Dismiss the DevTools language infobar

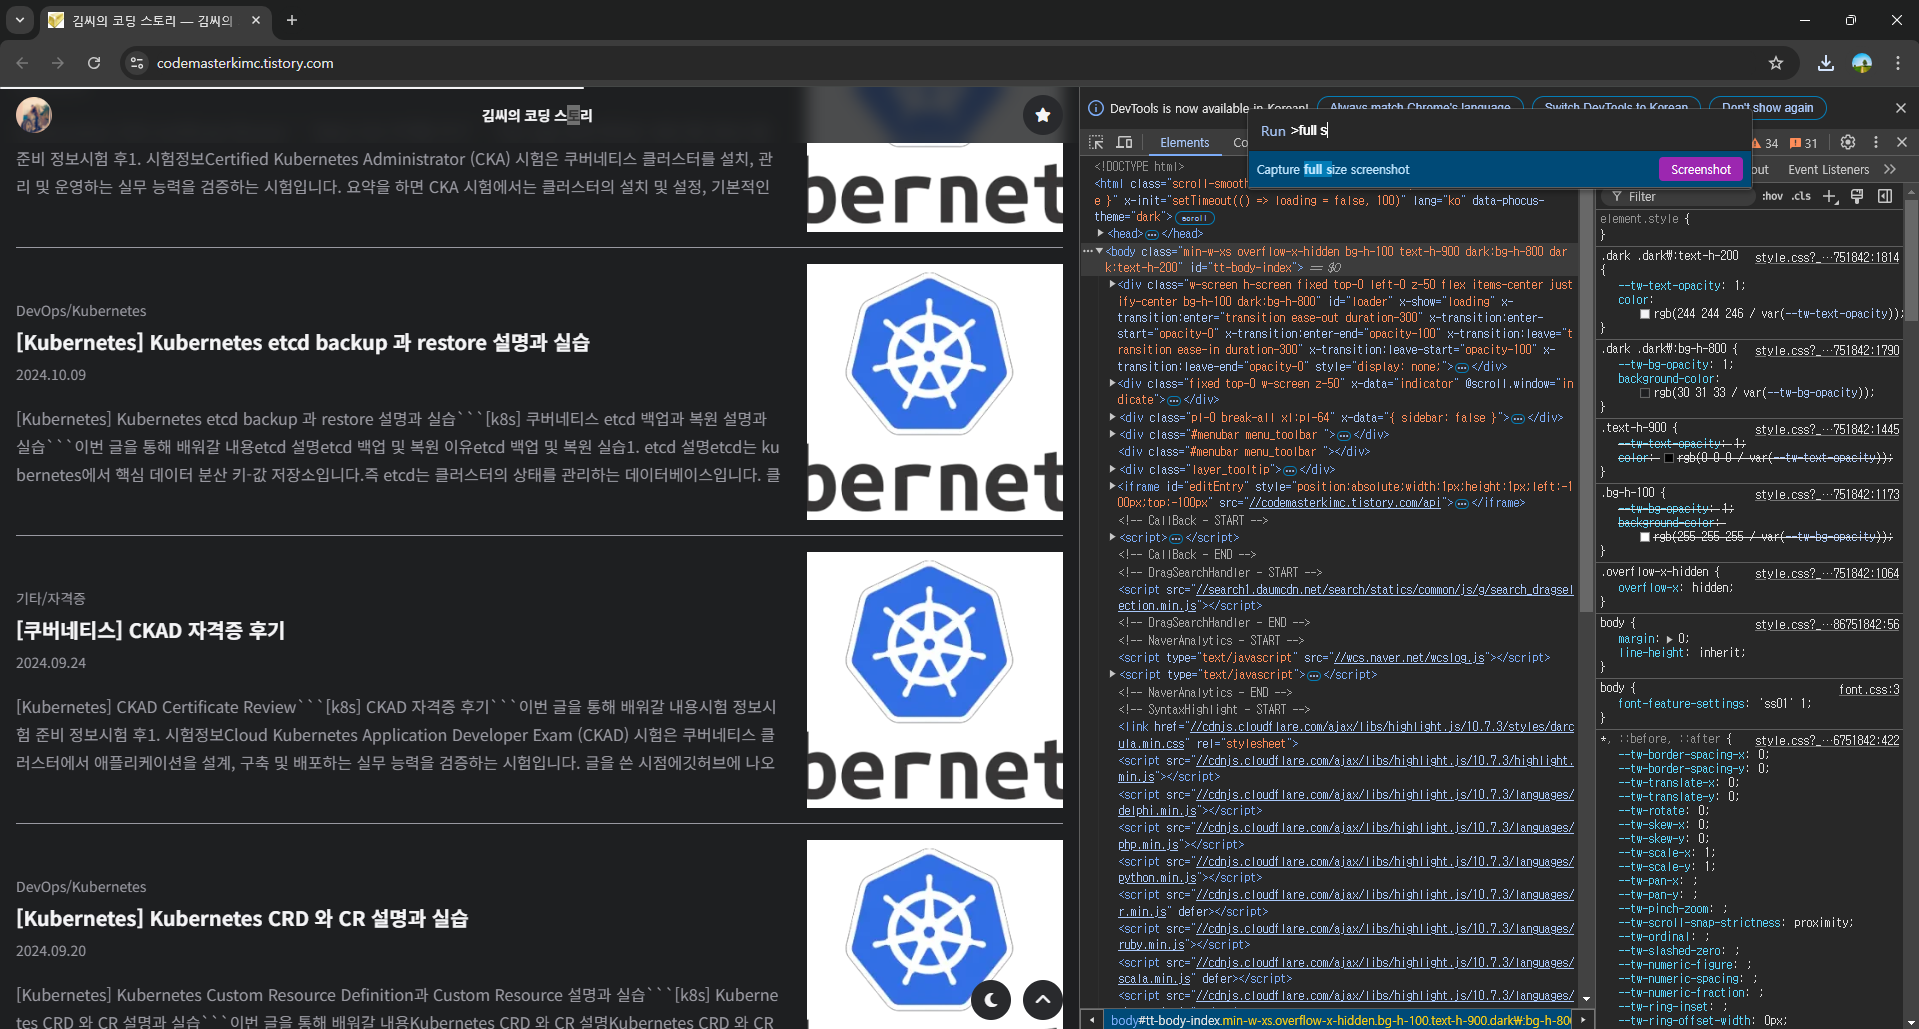(x=1900, y=108)
